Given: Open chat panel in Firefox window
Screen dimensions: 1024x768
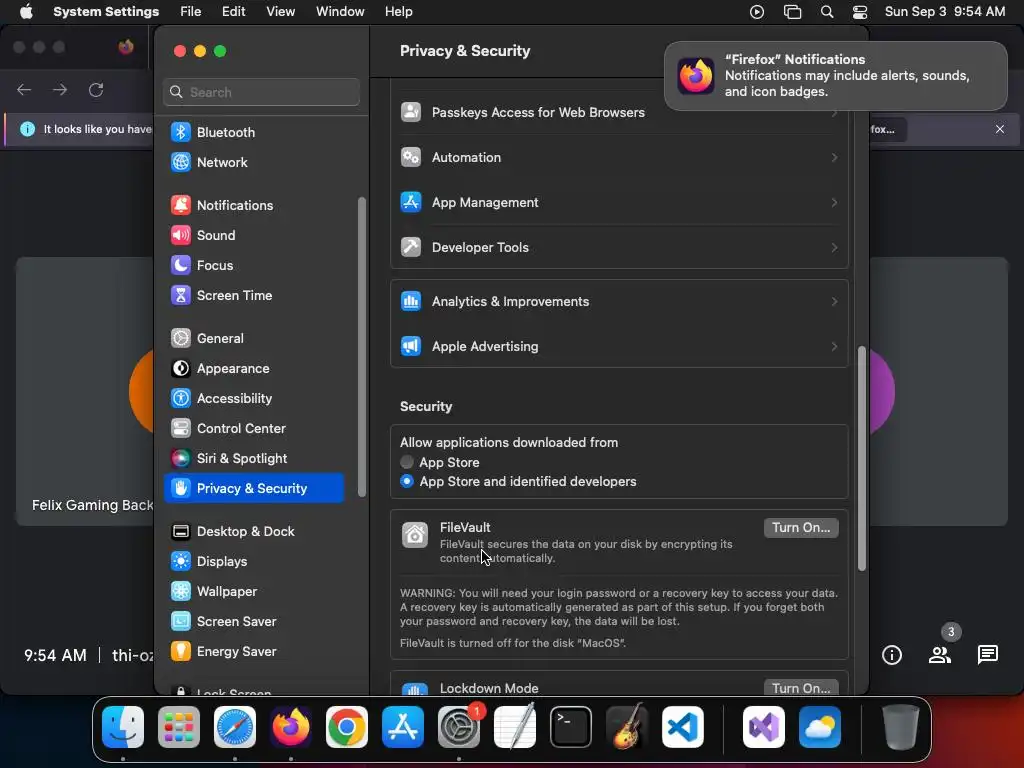Looking at the screenshot, I should pyautogui.click(x=987, y=654).
